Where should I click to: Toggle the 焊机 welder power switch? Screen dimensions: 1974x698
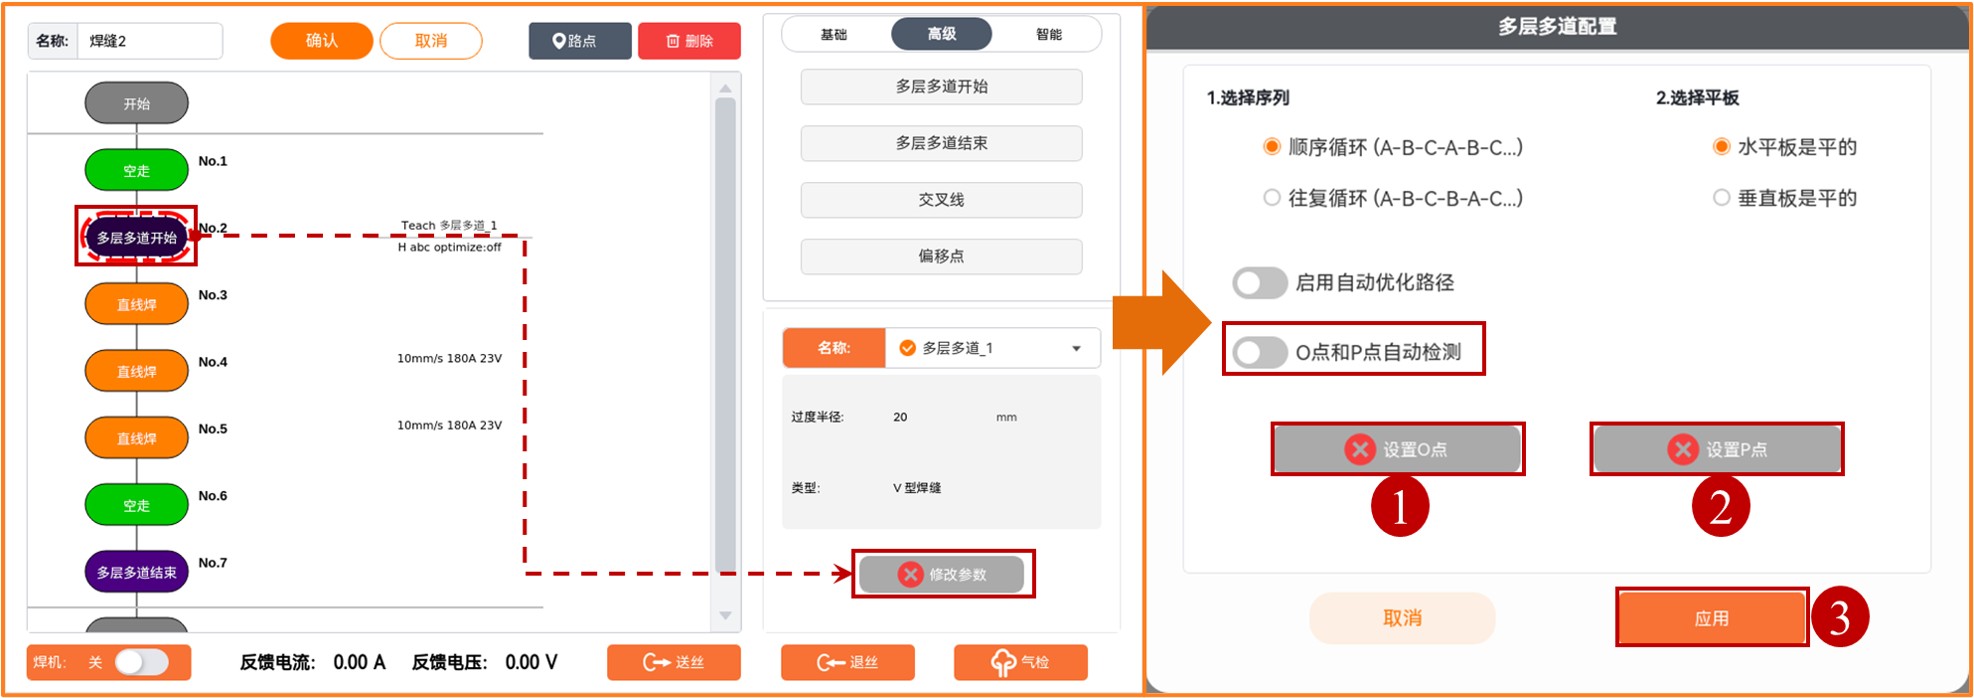141,662
